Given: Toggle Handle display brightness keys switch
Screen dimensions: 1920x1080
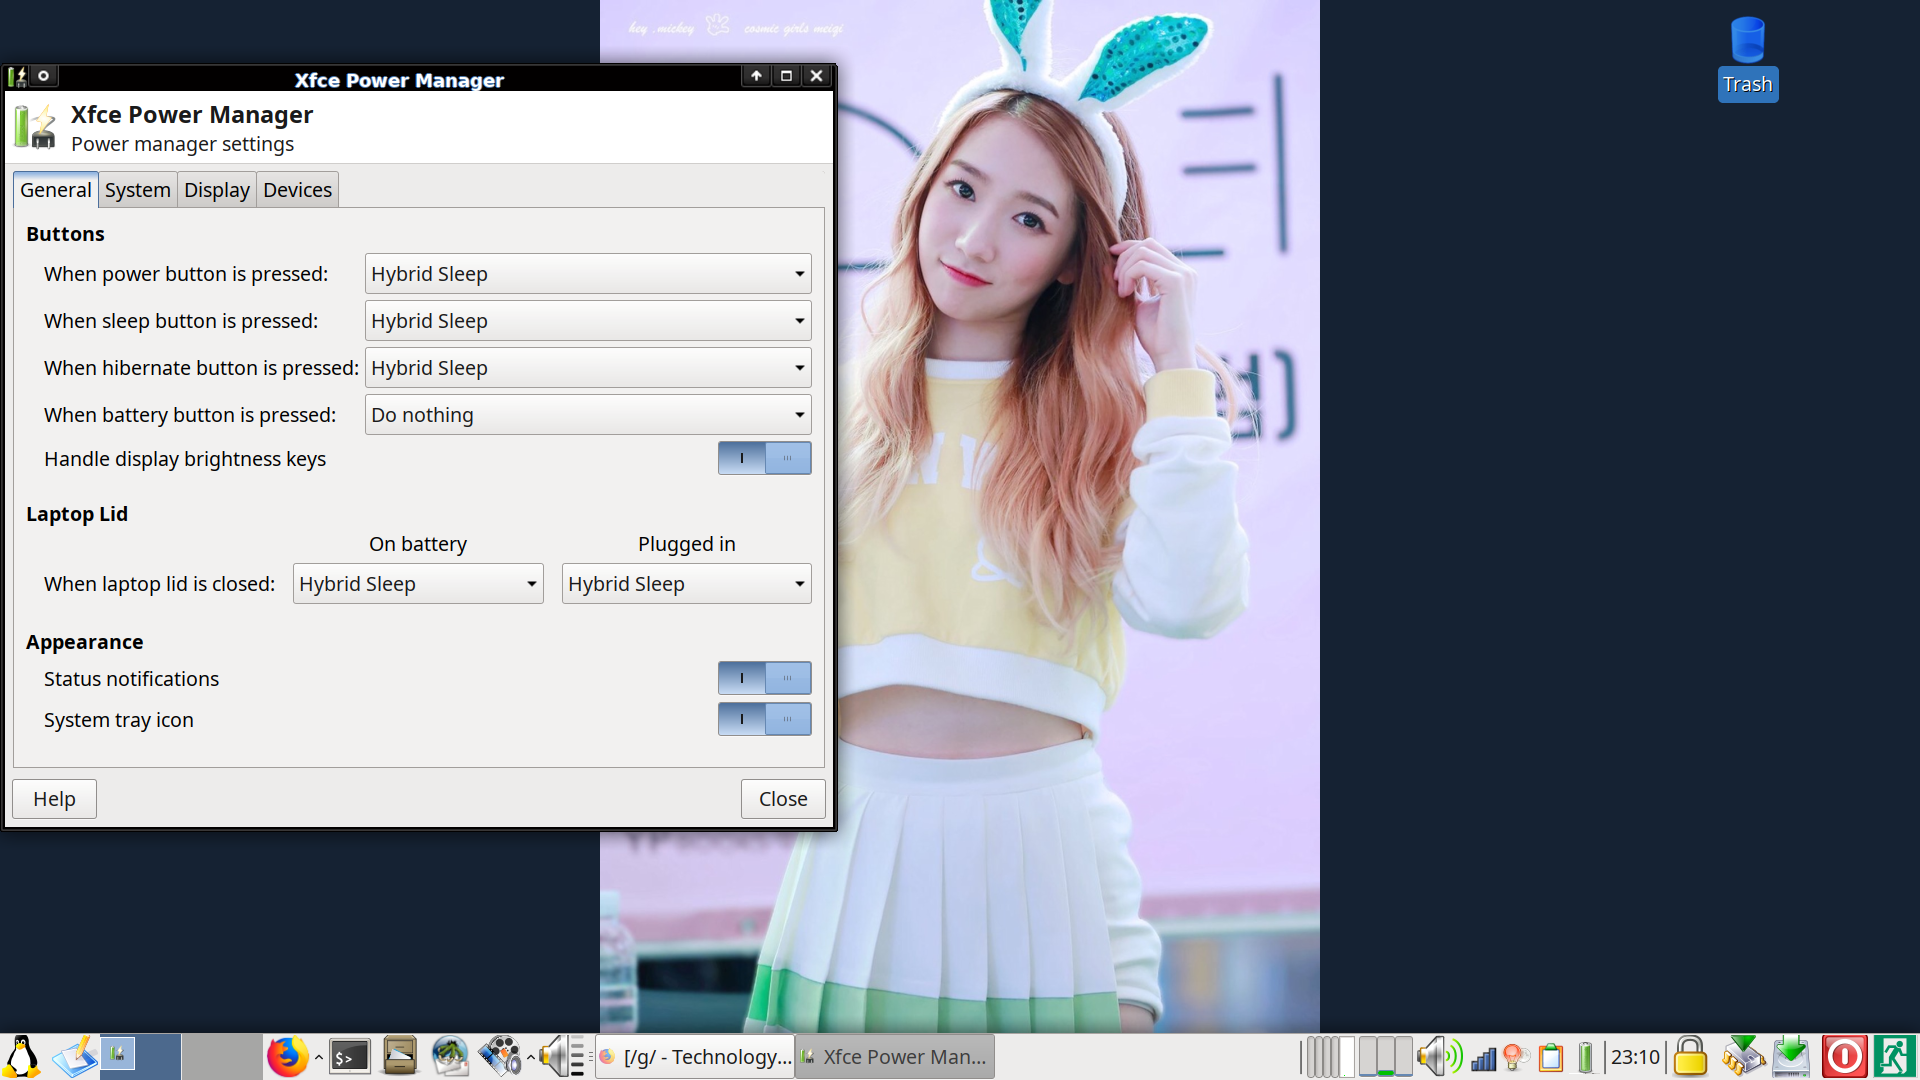Looking at the screenshot, I should click(764, 458).
